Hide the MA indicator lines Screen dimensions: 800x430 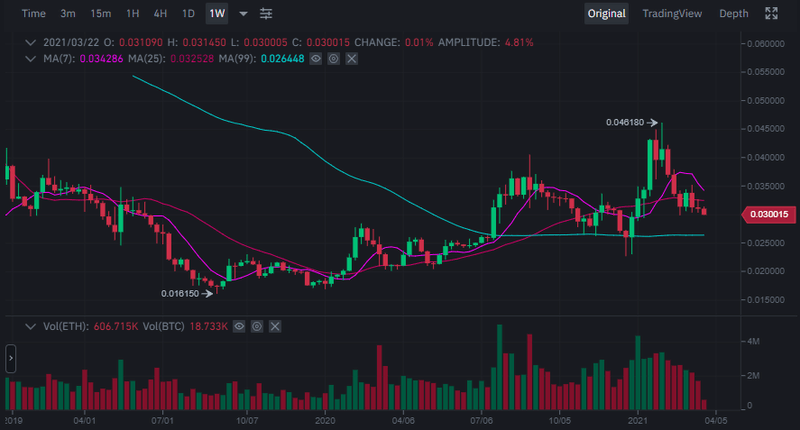315,60
